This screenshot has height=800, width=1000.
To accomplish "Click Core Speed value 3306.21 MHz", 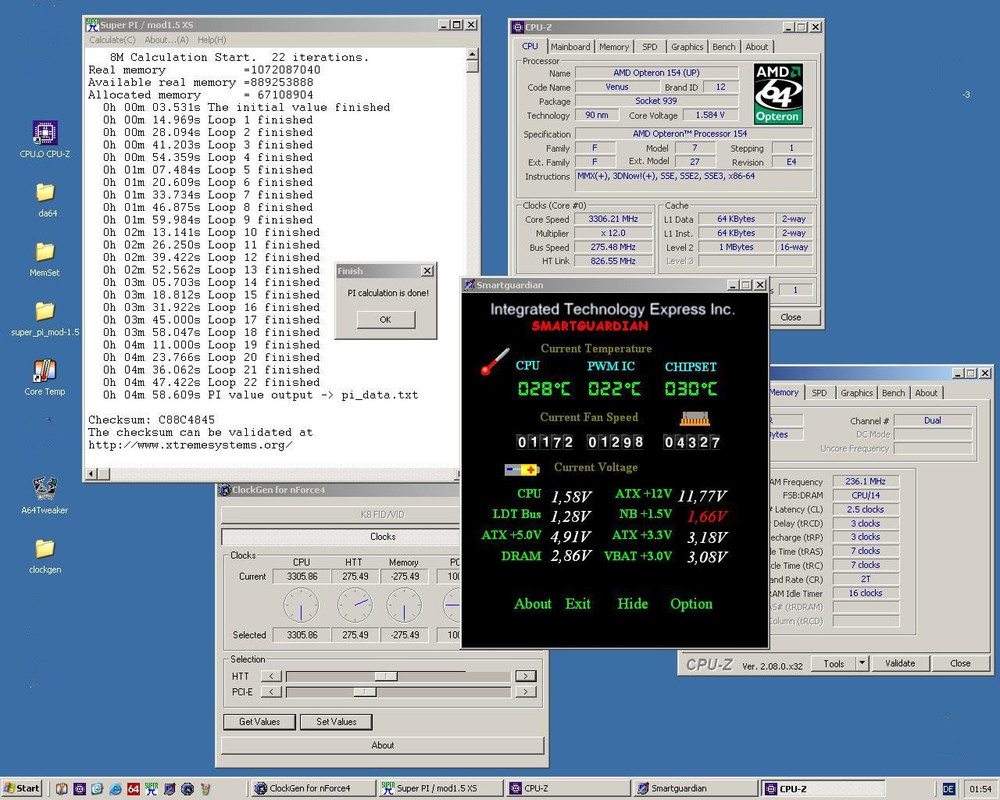I will click(x=613, y=219).
